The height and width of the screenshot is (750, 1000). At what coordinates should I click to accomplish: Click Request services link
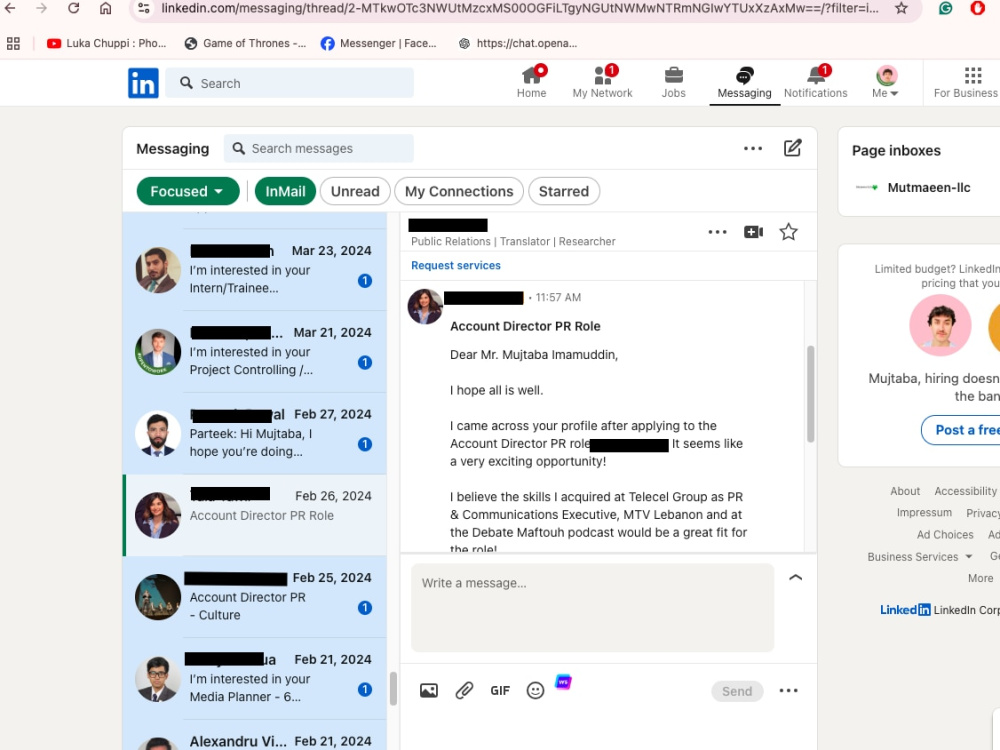456,265
